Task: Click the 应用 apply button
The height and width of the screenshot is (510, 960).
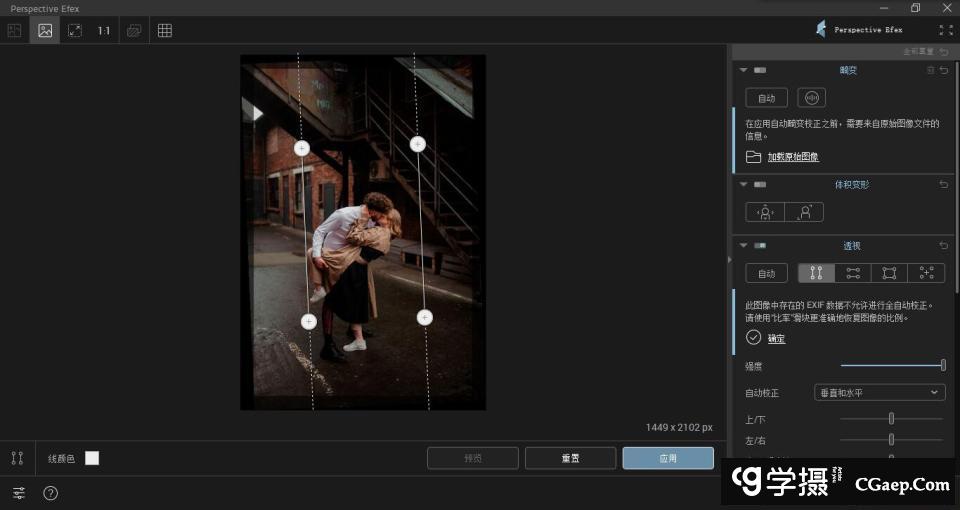Action: [667, 458]
